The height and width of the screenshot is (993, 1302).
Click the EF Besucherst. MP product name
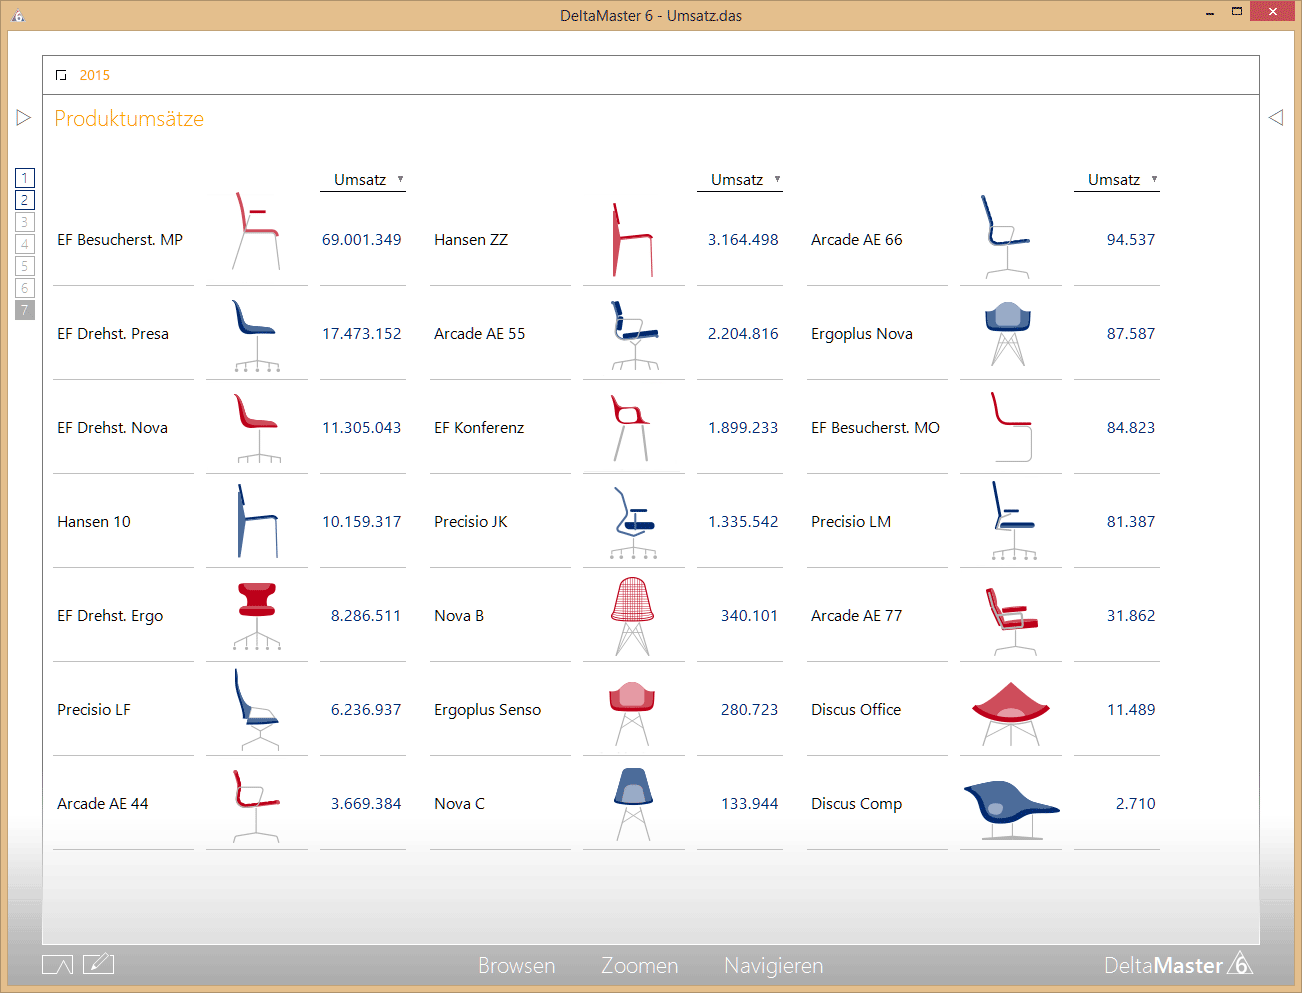coord(120,240)
